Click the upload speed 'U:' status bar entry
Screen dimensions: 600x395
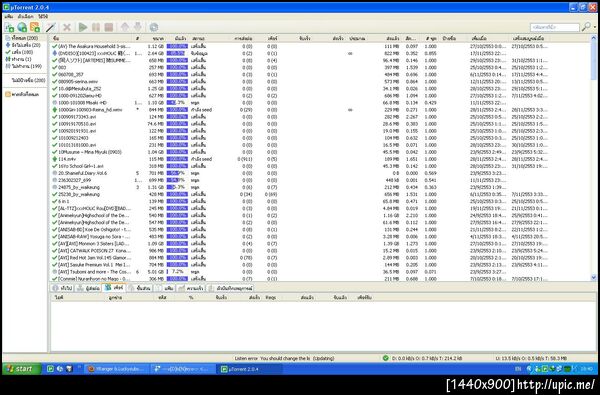click(531, 359)
